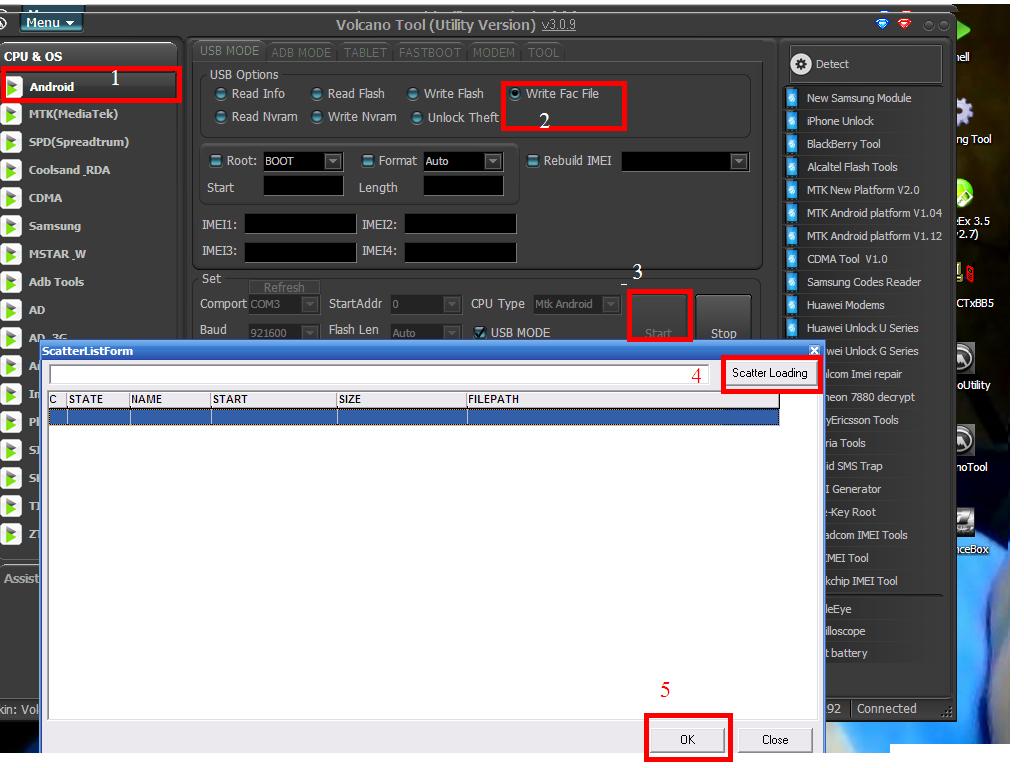Click the Huawei Unlock U Series icon

(x=792, y=328)
